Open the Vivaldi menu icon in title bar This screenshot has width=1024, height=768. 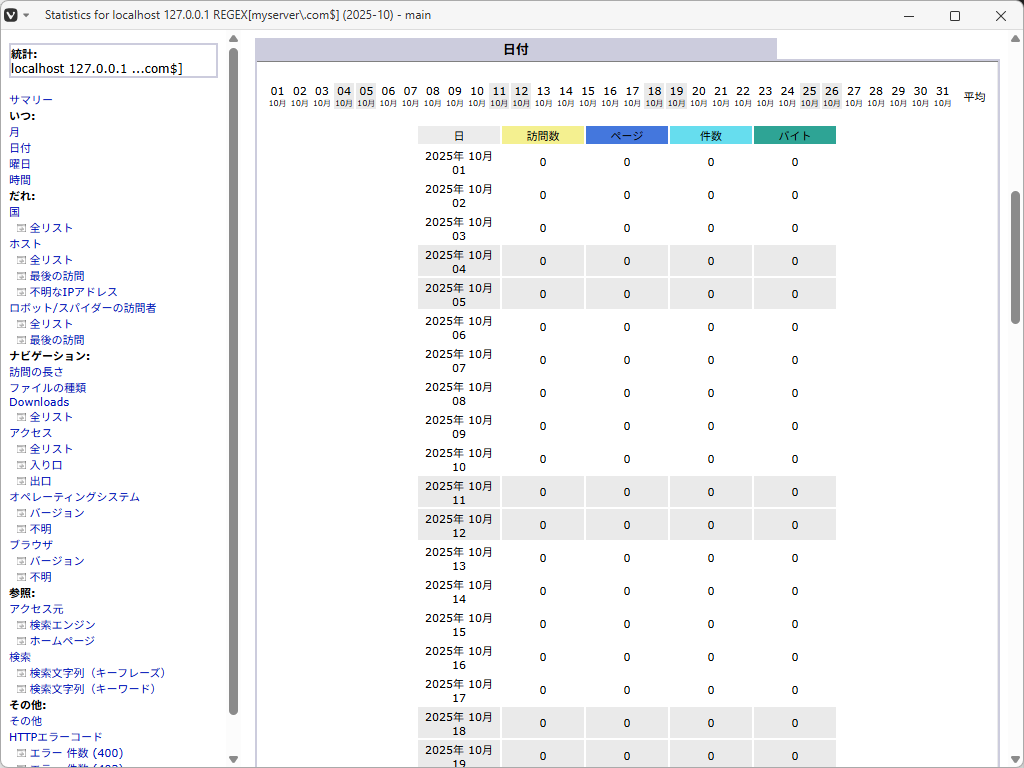(11, 15)
